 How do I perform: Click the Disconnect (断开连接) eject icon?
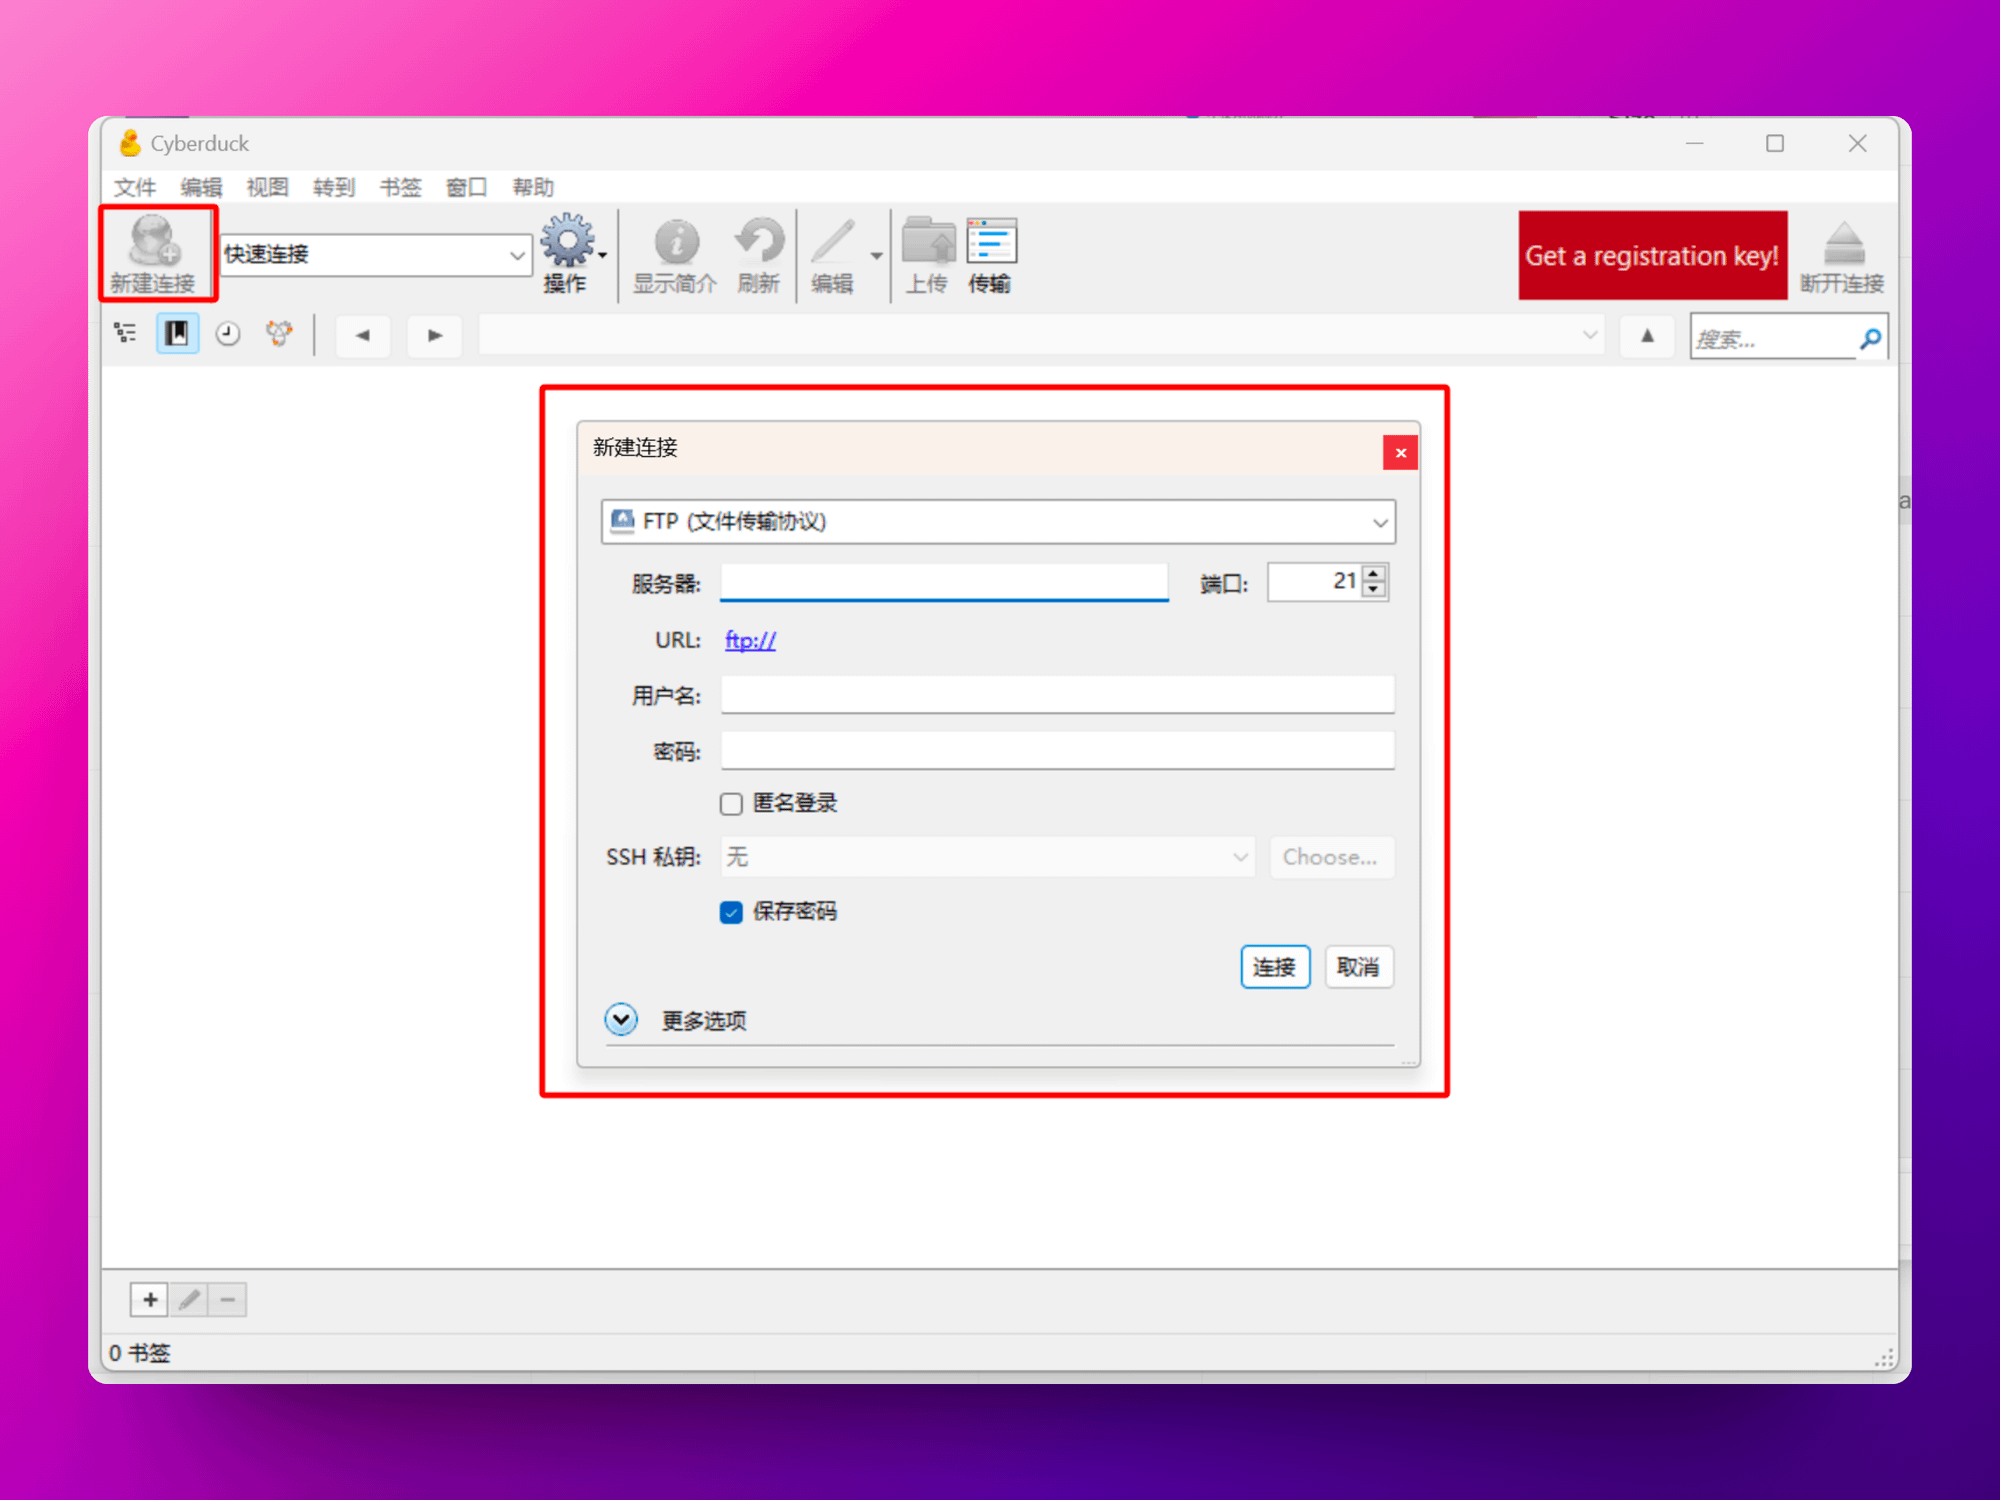pos(1843,243)
